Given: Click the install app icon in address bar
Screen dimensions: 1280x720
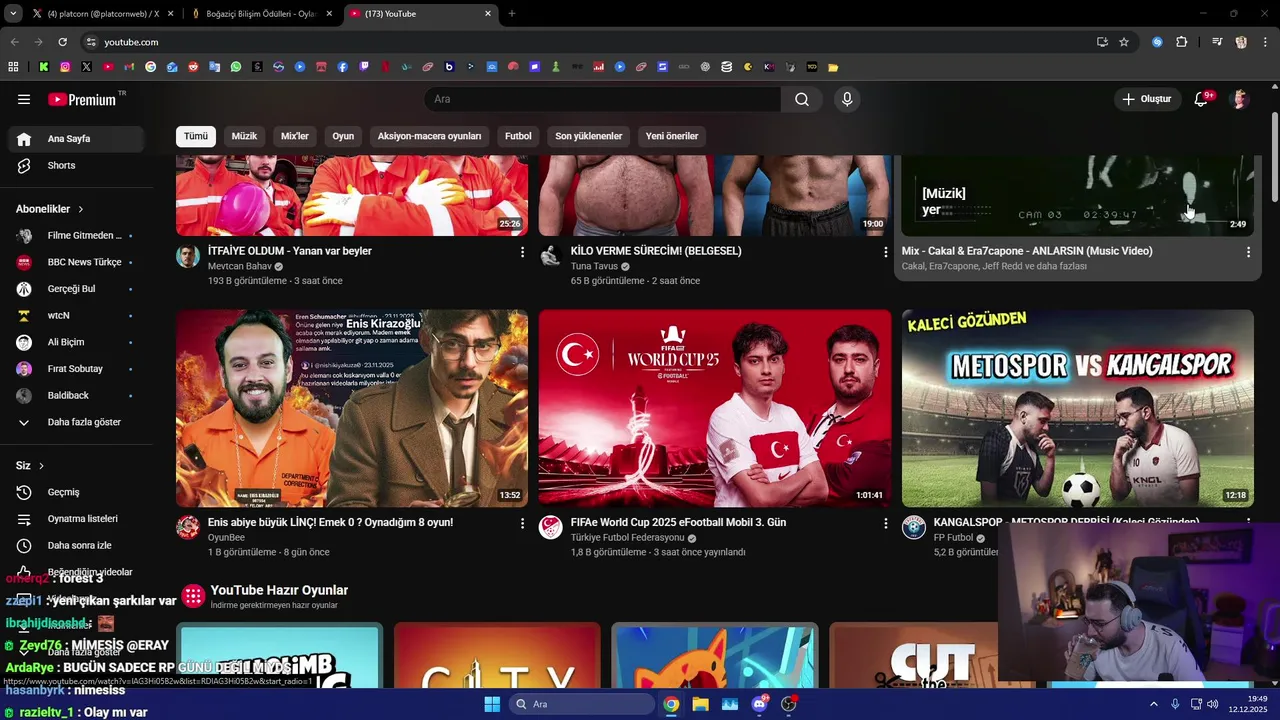Looking at the screenshot, I should (1102, 42).
